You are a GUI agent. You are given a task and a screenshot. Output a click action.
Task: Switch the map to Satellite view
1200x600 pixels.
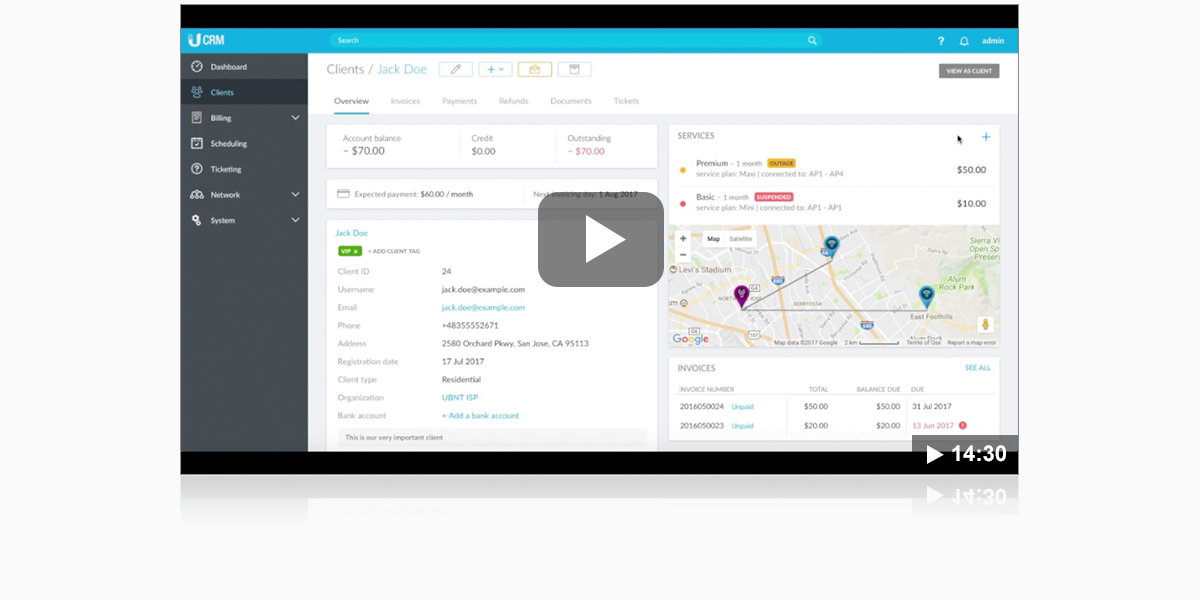(742, 240)
